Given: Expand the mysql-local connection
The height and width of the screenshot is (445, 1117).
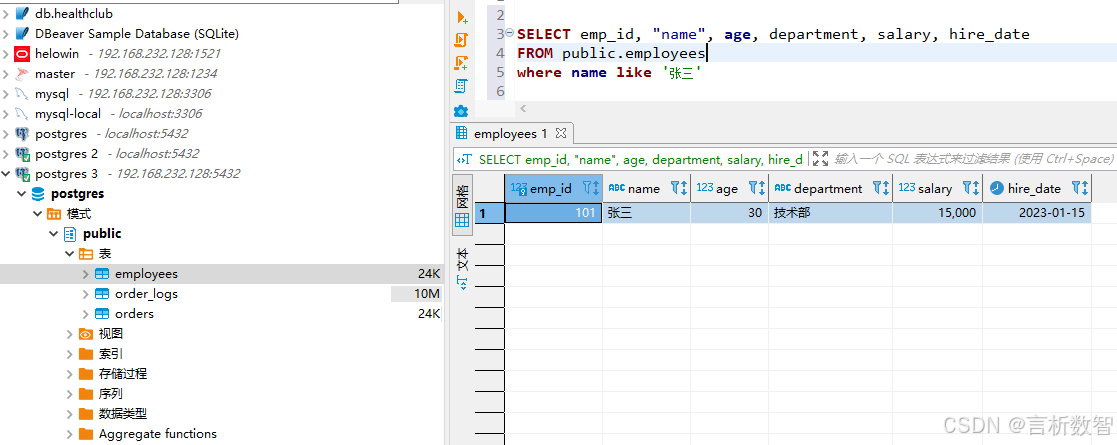Looking at the screenshot, I should pyautogui.click(x=6, y=113).
